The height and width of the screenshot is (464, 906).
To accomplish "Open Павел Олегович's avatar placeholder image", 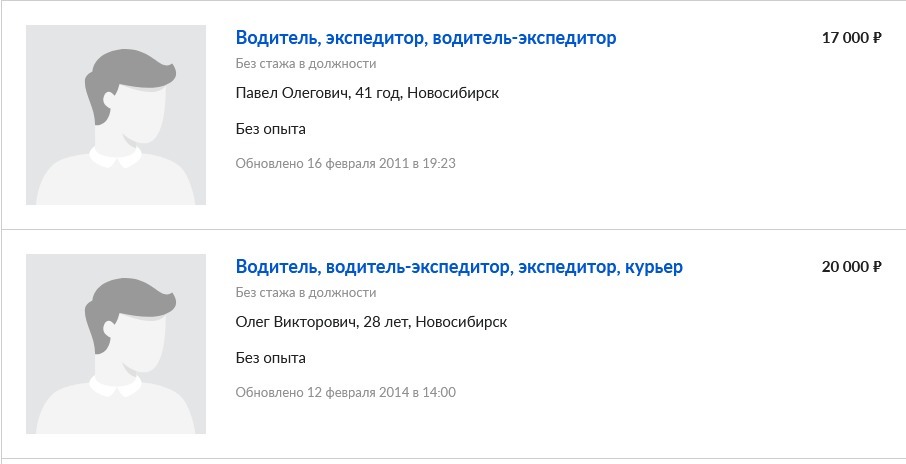I will pyautogui.click(x=116, y=114).
